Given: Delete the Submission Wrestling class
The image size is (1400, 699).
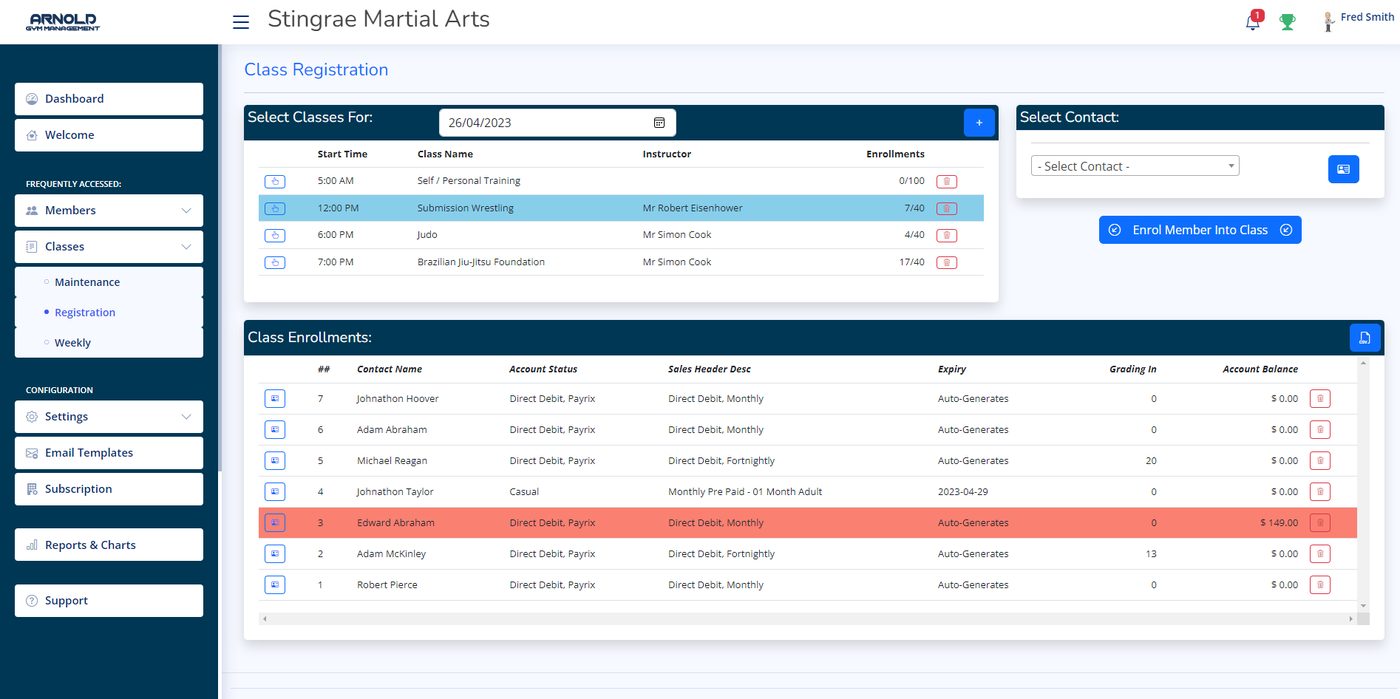Looking at the screenshot, I should point(946,208).
